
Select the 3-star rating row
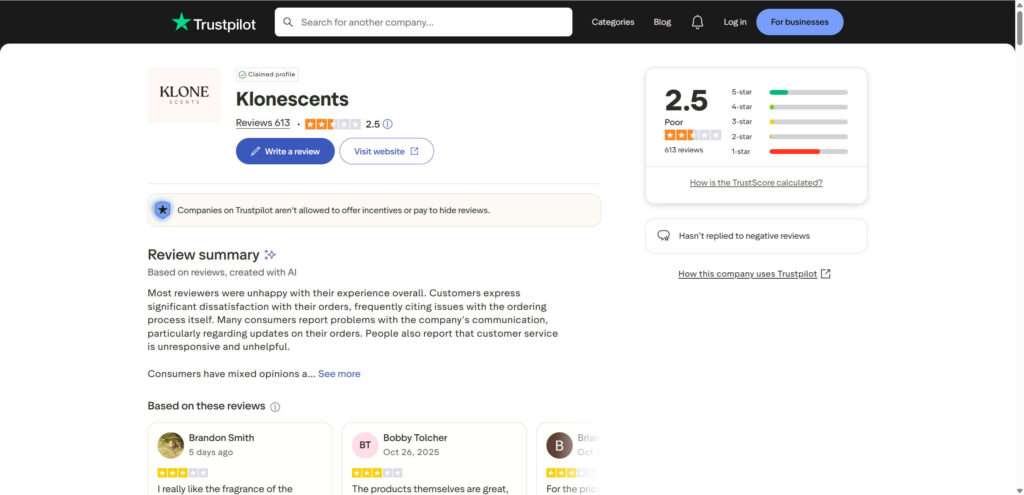click(x=808, y=121)
